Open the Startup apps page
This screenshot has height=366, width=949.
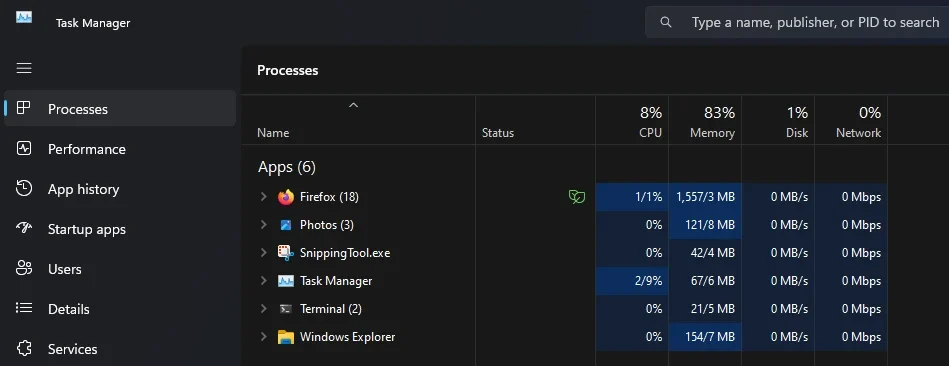(120, 229)
